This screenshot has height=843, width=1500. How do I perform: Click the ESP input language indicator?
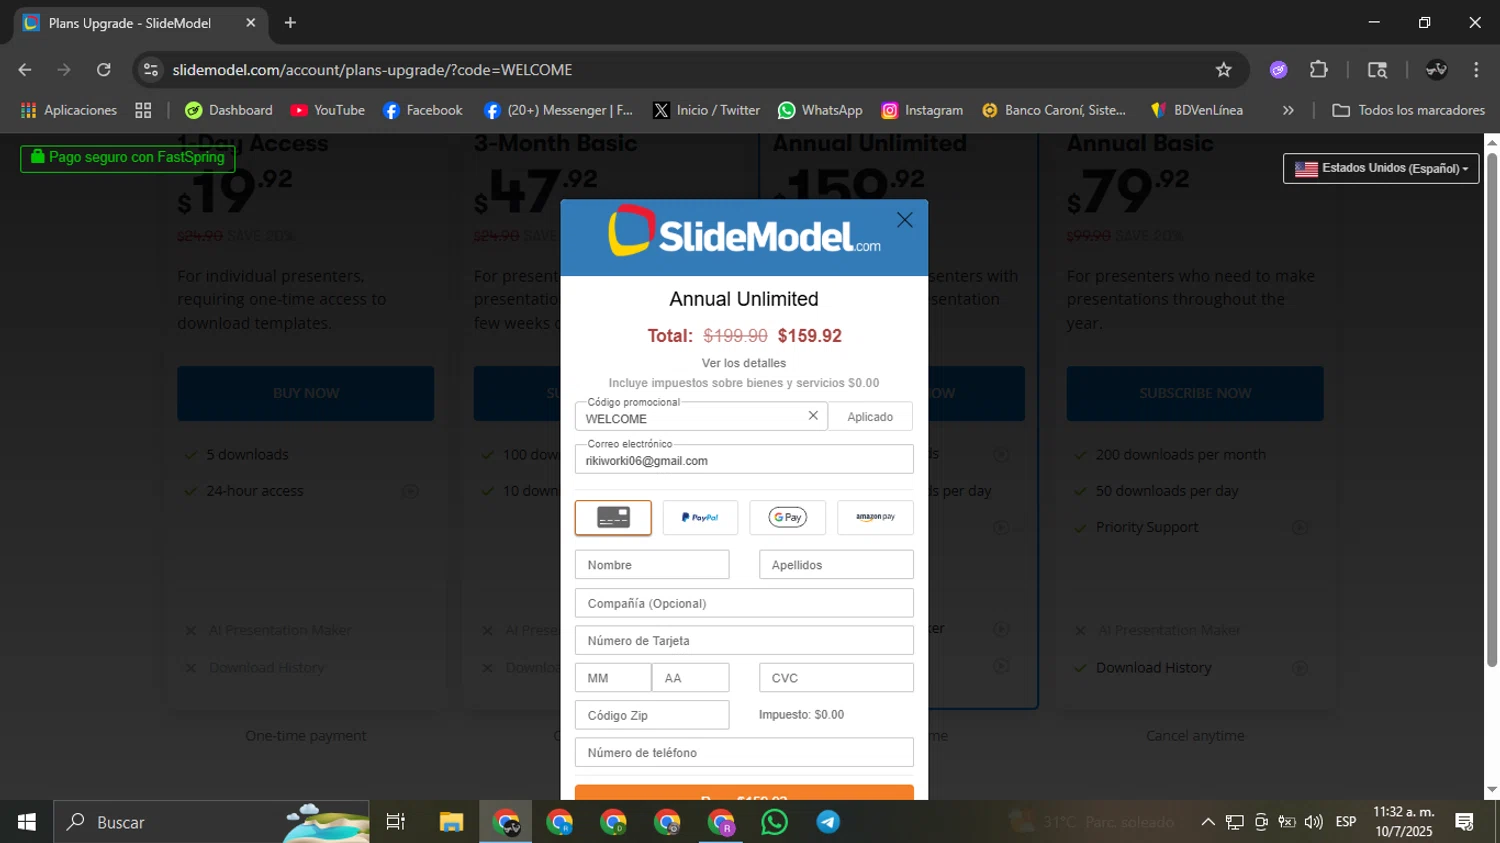coord(1346,822)
